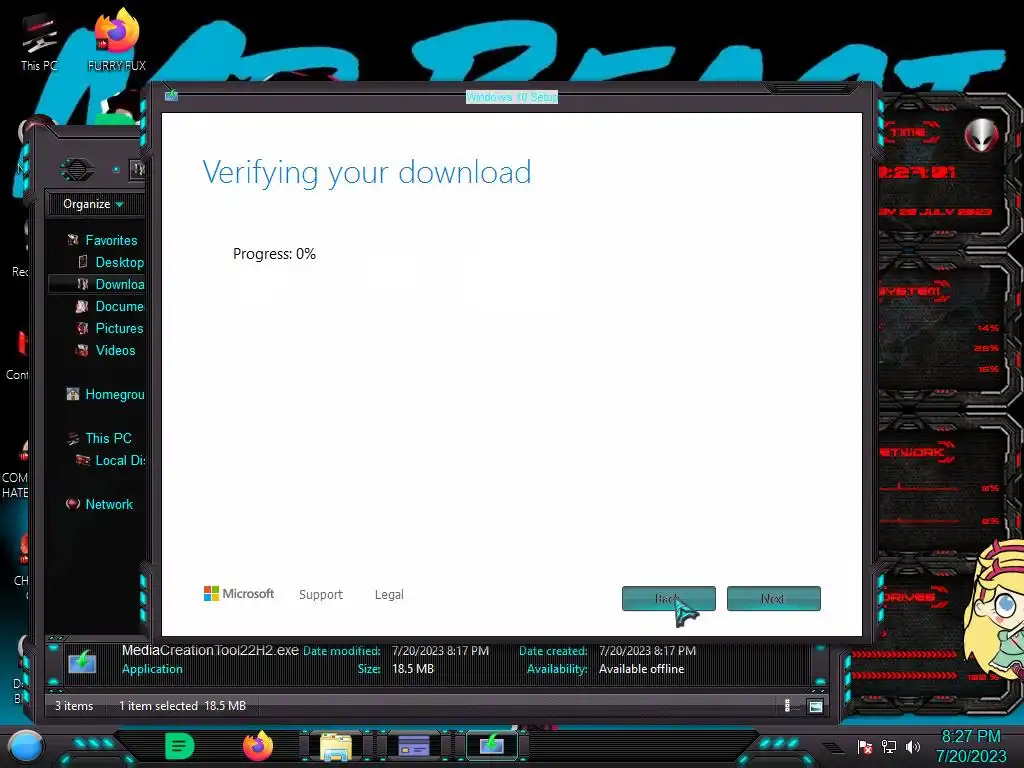Click the MediaCreationTool file icon in details pane
Screen dimensions: 1024x768
pos(82,662)
